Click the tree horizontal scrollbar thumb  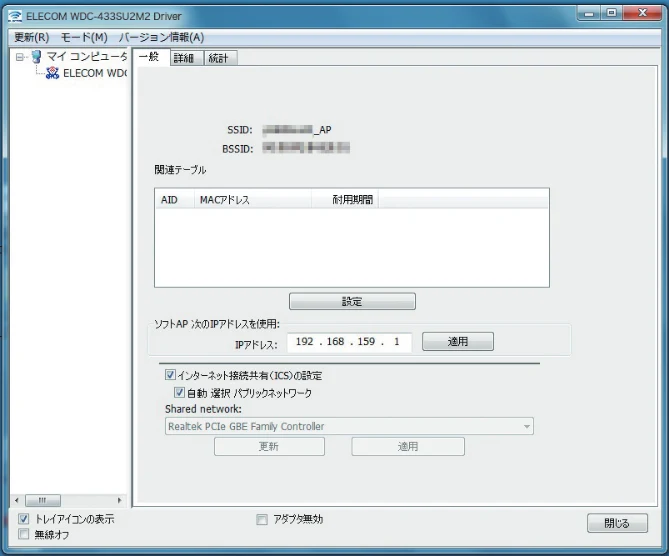point(43,500)
